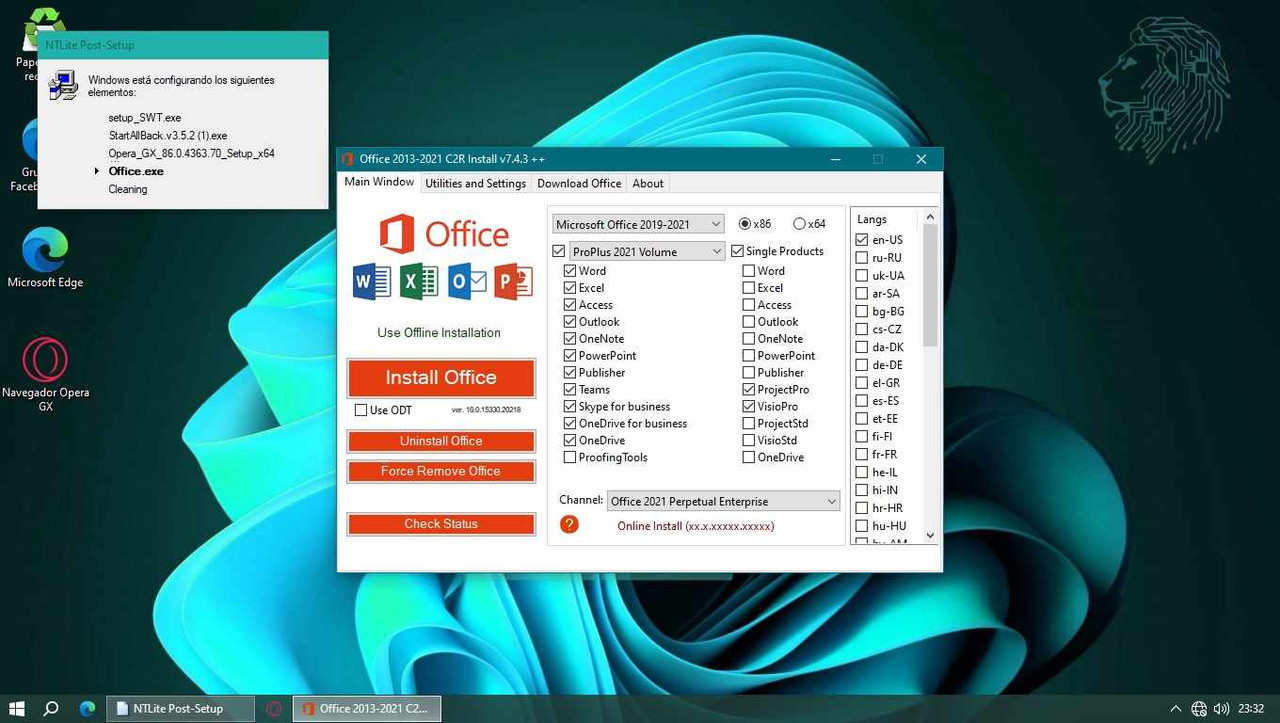This screenshot has height=723, width=1280.
Task: Click the taskbar clock showing 23:32
Action: tap(1251, 709)
